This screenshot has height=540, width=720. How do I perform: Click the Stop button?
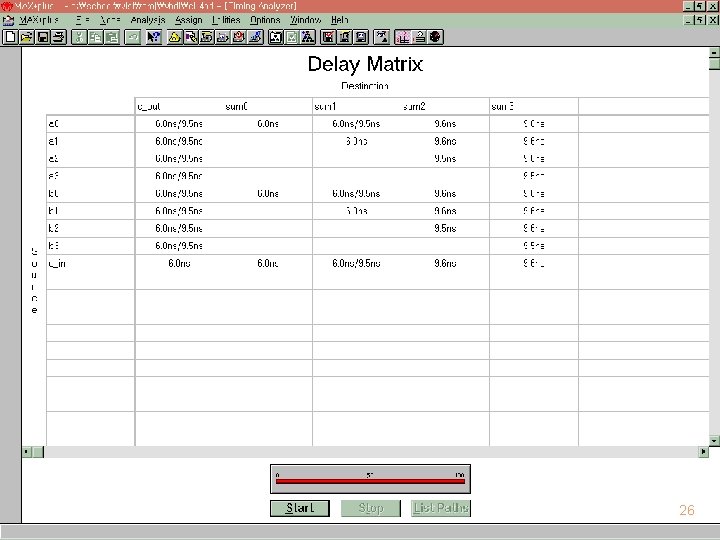[371, 508]
